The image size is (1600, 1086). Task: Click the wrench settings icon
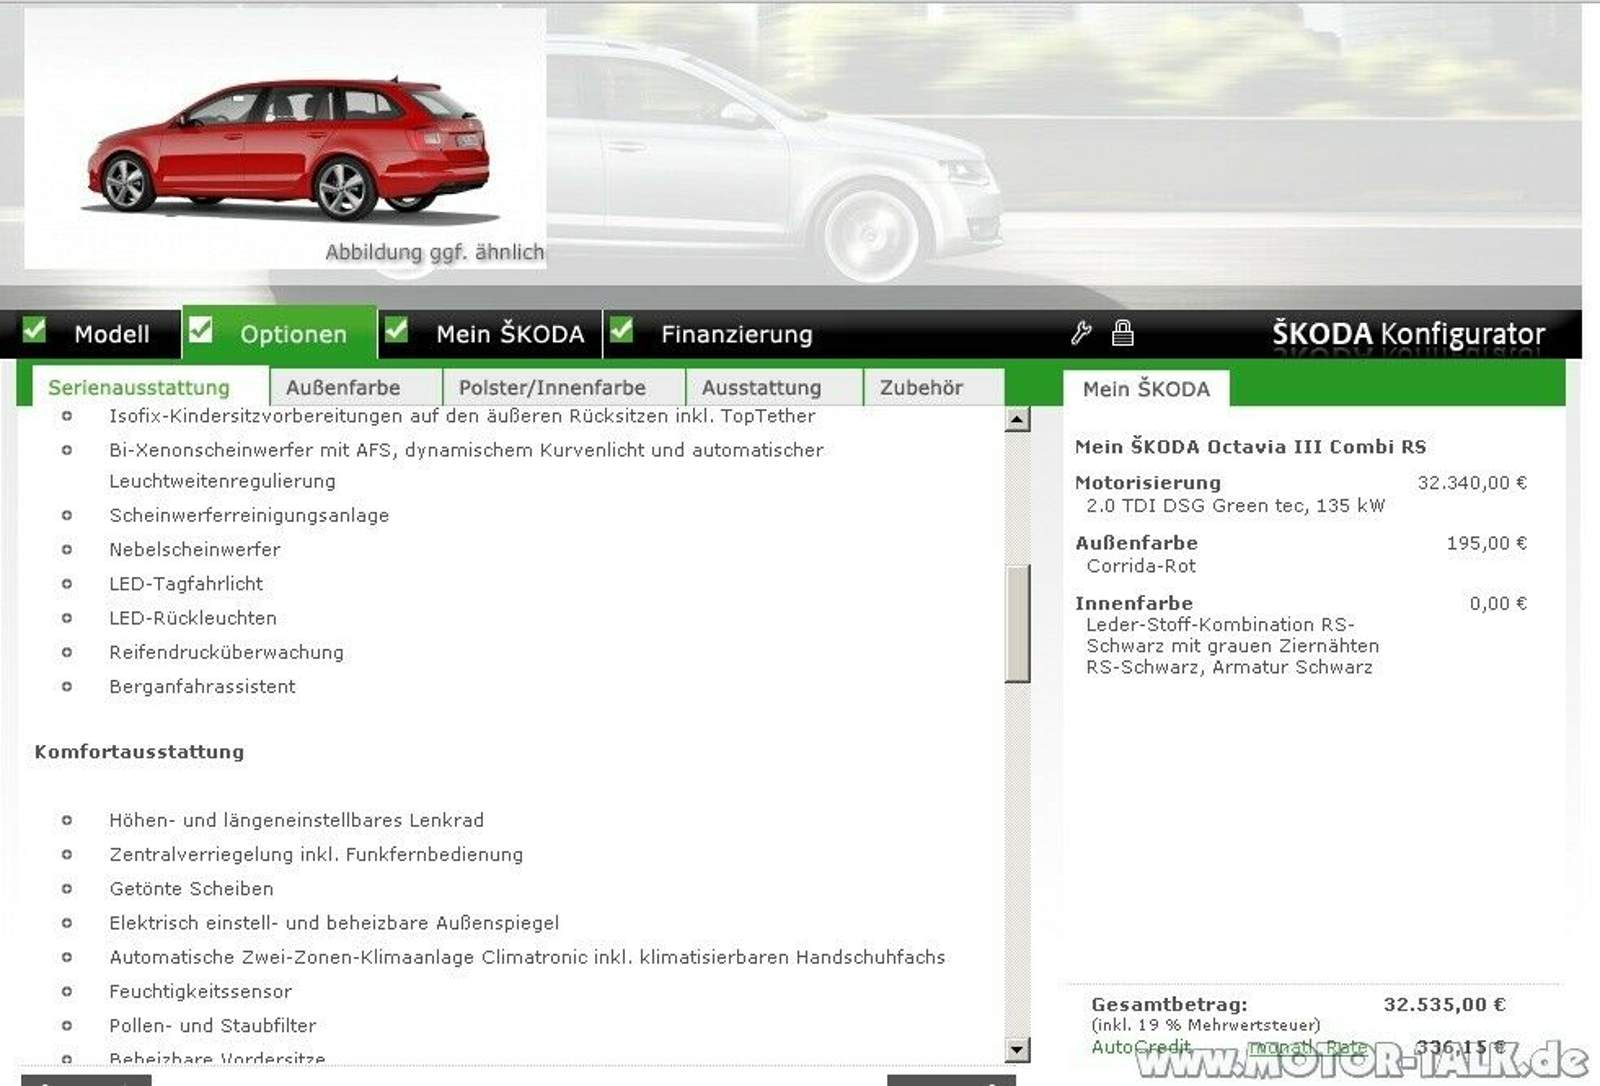click(x=1081, y=333)
